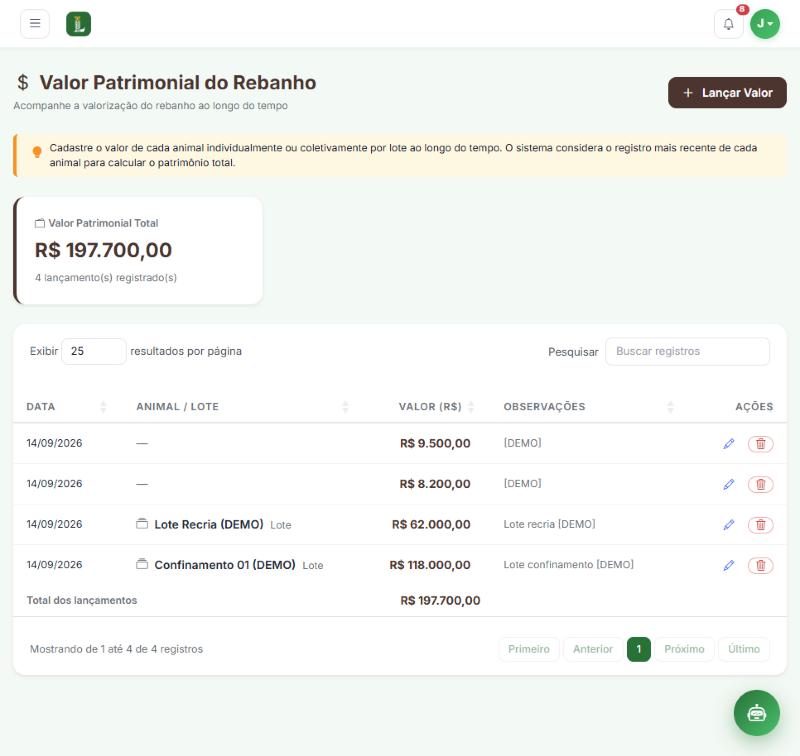Edit the R$ 9.500,00 entry
The height and width of the screenshot is (756, 800).
(x=729, y=444)
